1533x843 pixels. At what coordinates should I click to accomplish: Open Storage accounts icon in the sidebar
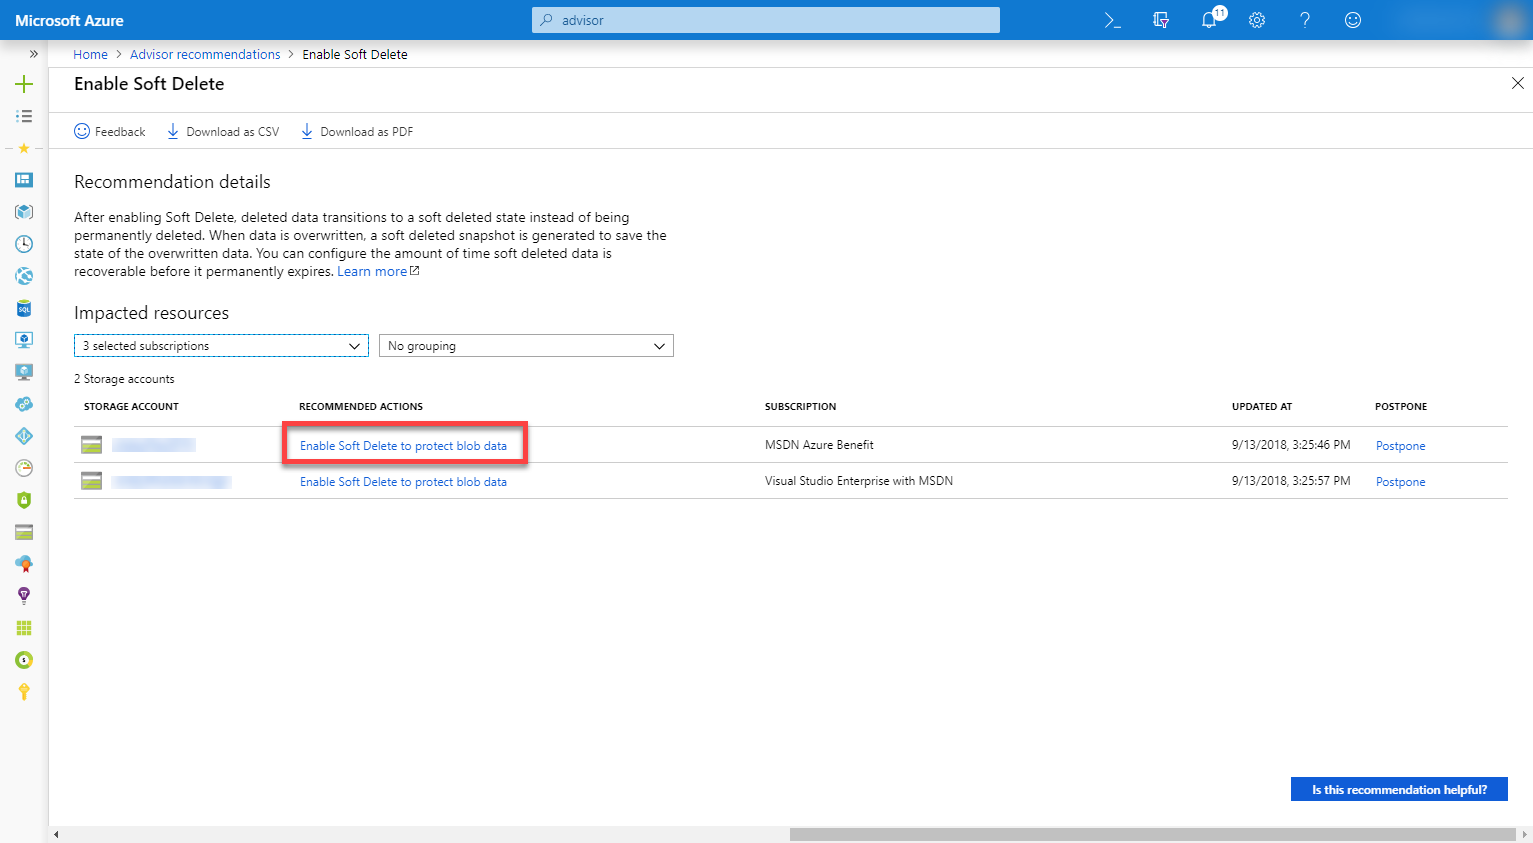click(24, 532)
